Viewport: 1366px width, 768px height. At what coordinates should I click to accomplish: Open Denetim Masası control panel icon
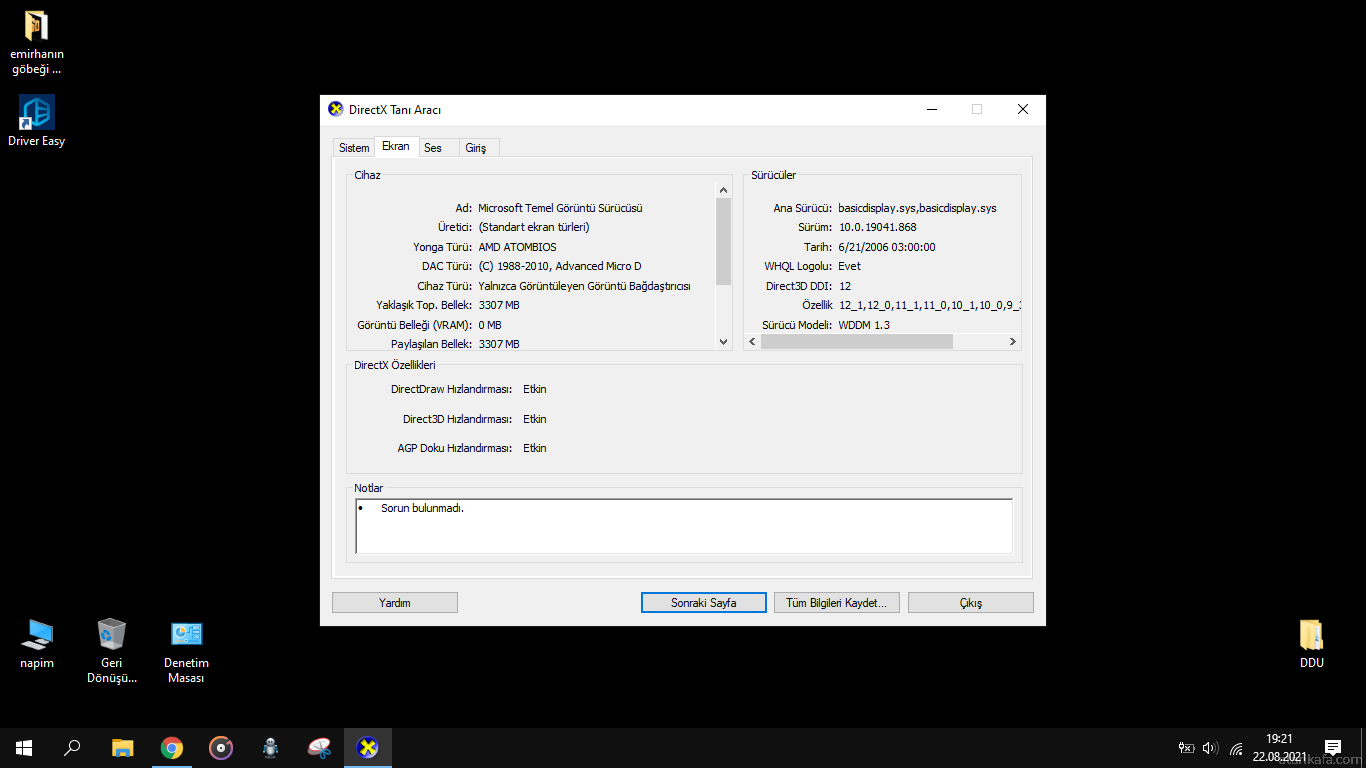186,650
